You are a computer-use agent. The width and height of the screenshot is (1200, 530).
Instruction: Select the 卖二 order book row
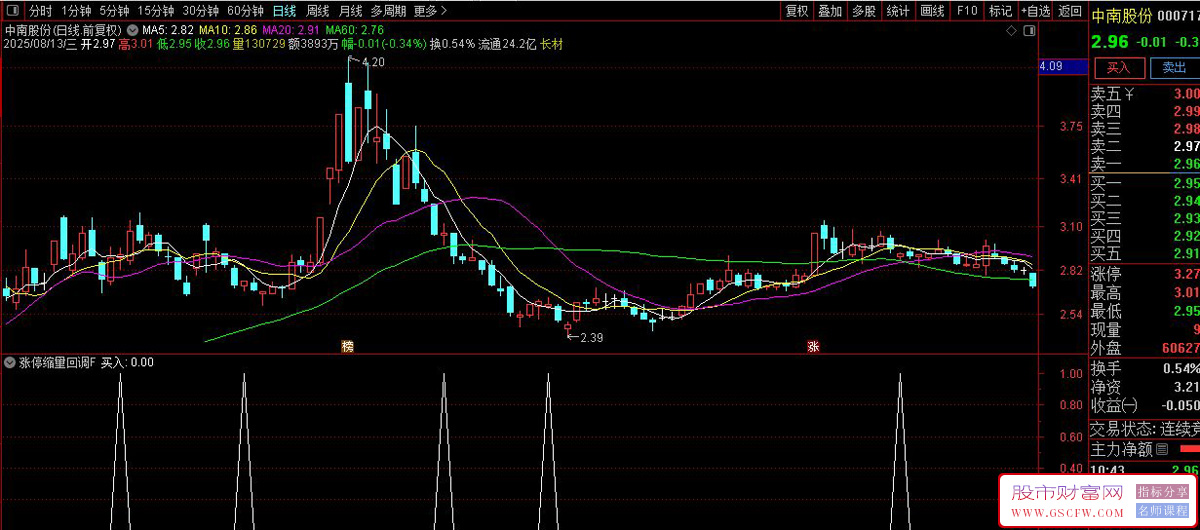1145,147
